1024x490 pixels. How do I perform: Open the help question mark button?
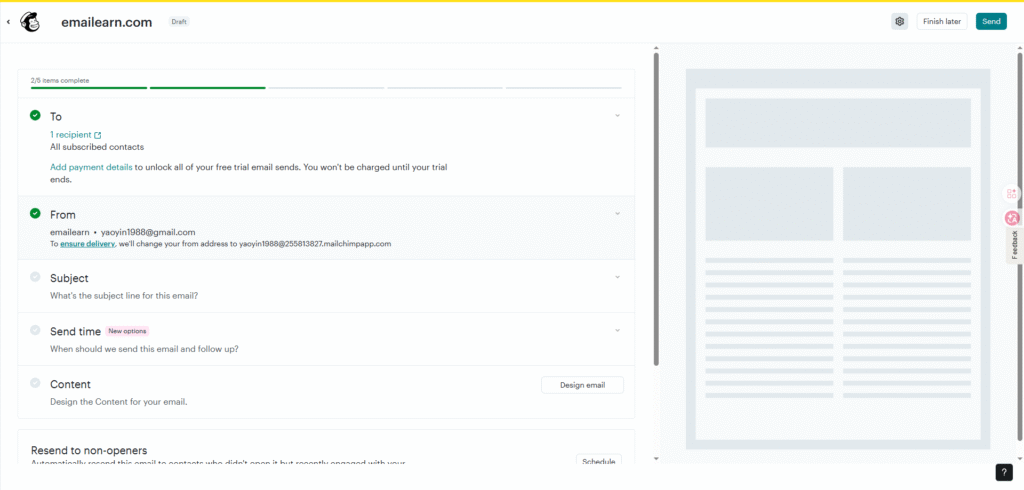tap(1004, 472)
